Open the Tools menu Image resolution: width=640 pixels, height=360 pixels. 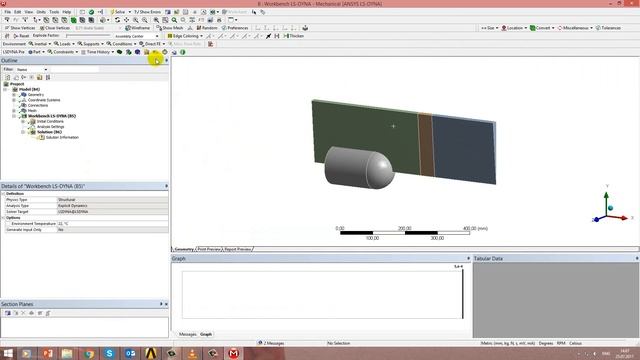54,12
